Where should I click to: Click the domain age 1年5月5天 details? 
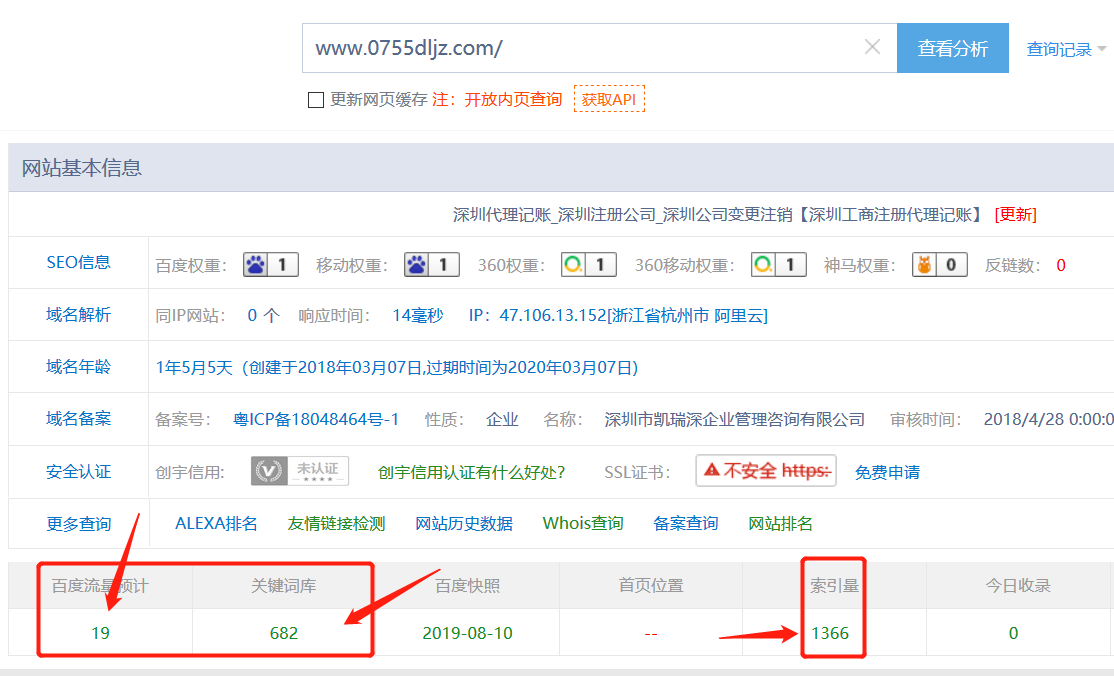coord(397,367)
